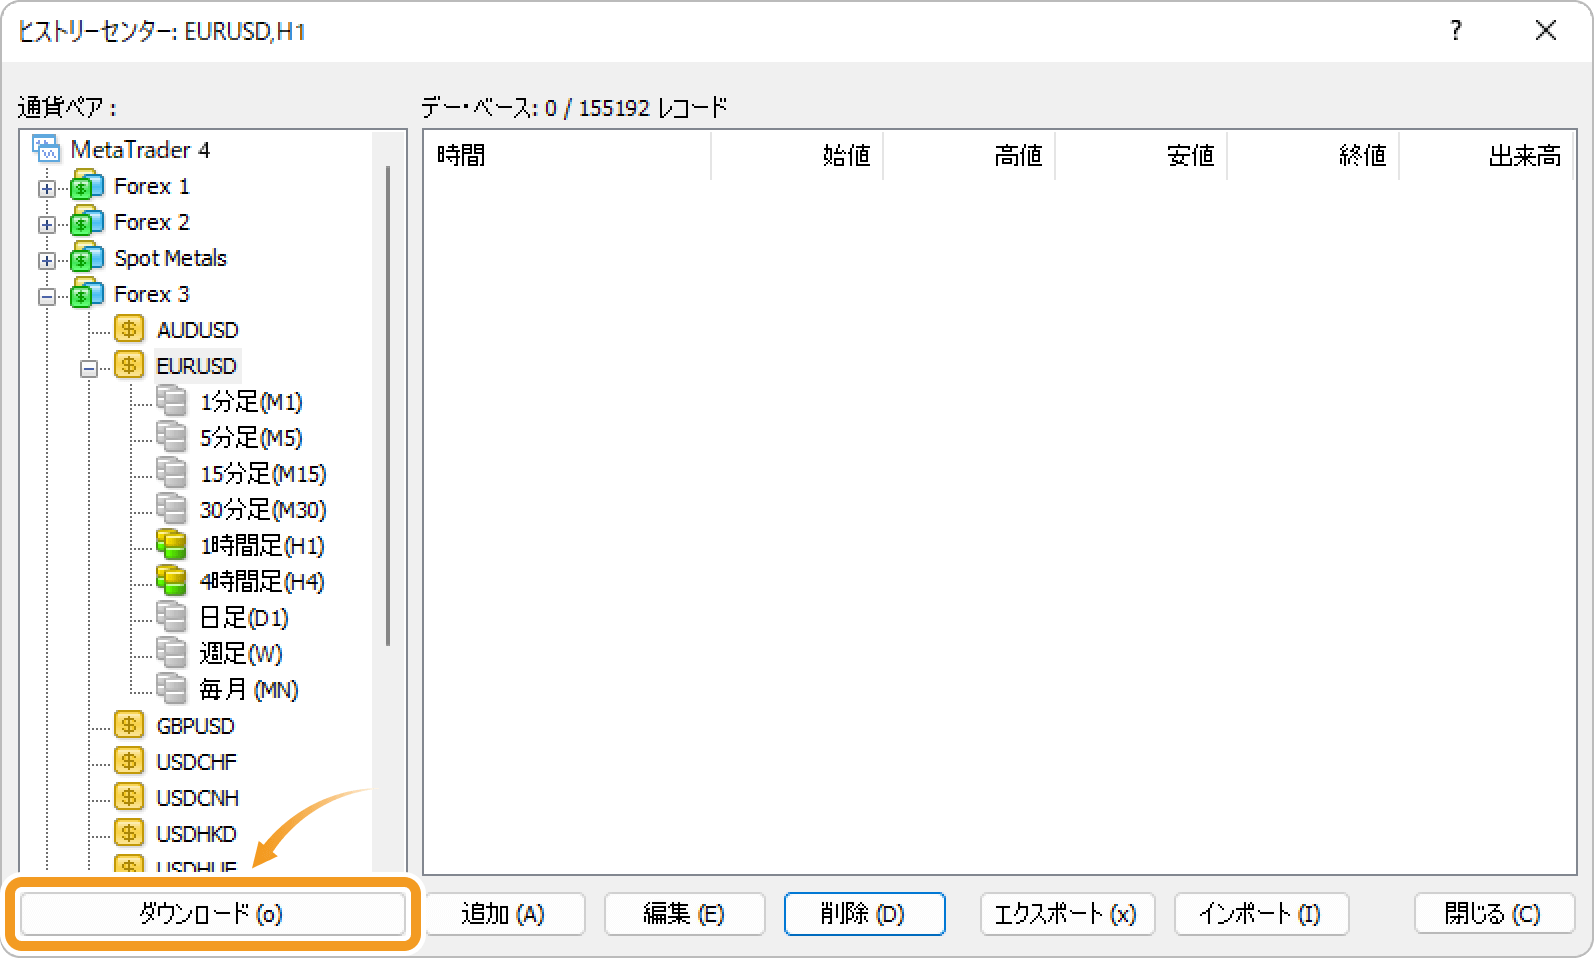The width and height of the screenshot is (1594, 958).
Task: Click the 週足(W) database icon
Action: point(171,653)
